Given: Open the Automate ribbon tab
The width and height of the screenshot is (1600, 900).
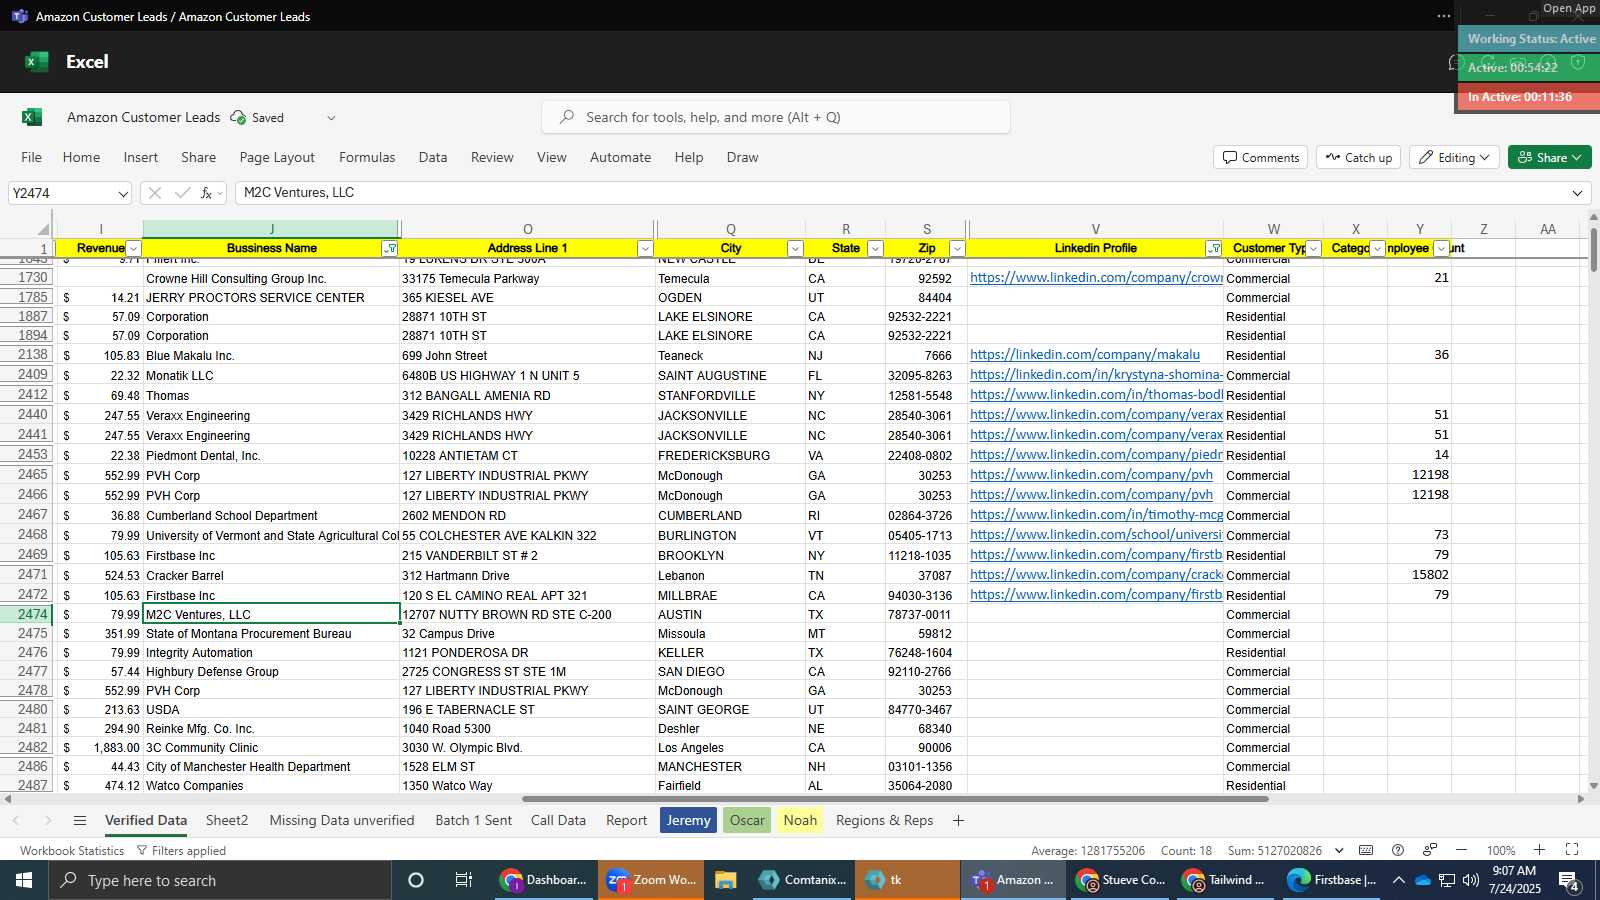Looking at the screenshot, I should point(620,157).
